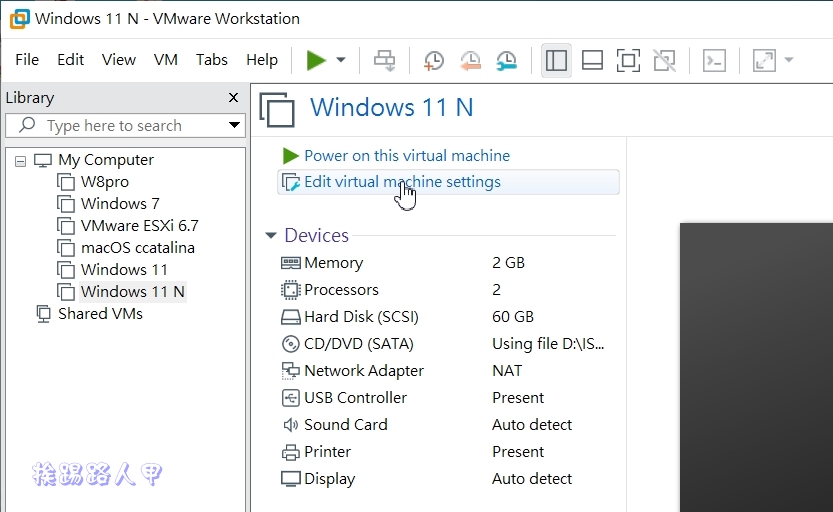Click the library search input field
Image resolution: width=833 pixels, height=512 pixels.
tap(125, 125)
